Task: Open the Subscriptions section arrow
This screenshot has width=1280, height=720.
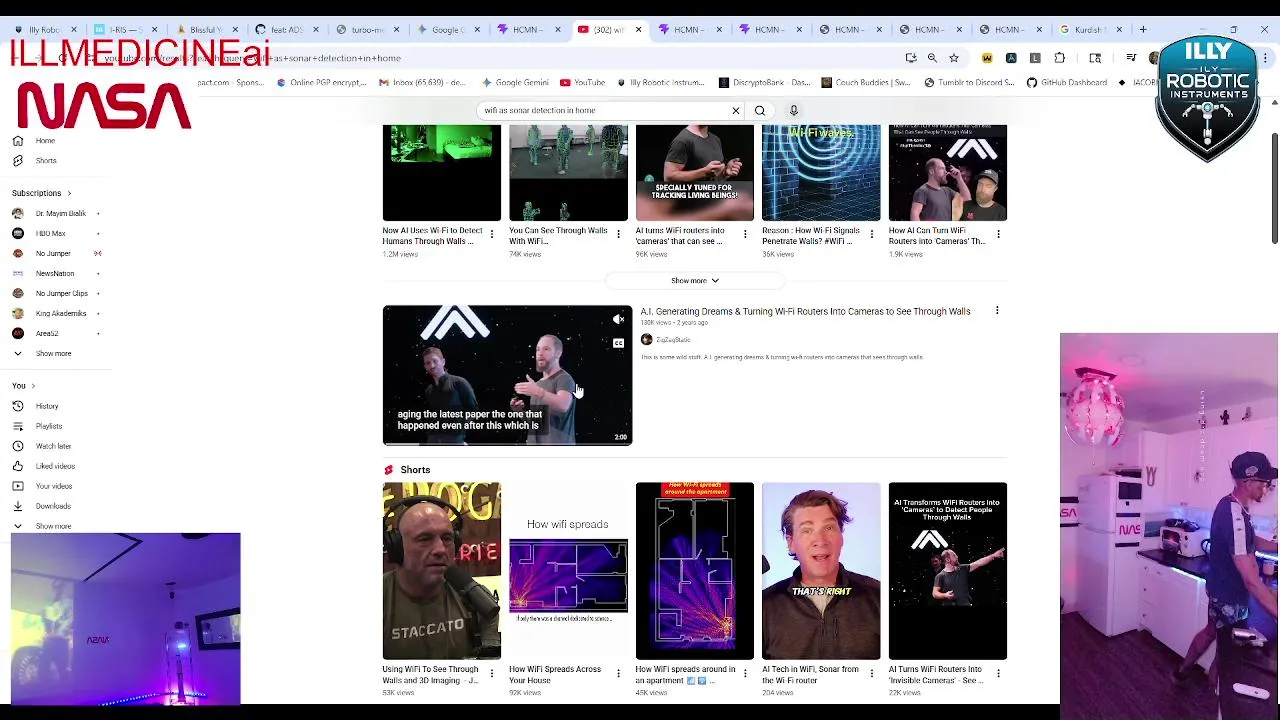Action: (x=69, y=193)
